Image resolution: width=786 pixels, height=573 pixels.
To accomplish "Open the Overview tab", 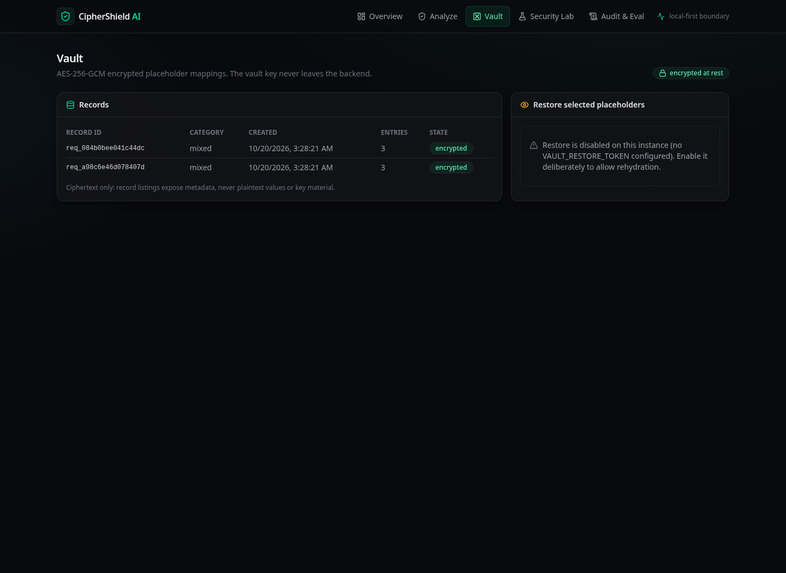I will pos(379,17).
